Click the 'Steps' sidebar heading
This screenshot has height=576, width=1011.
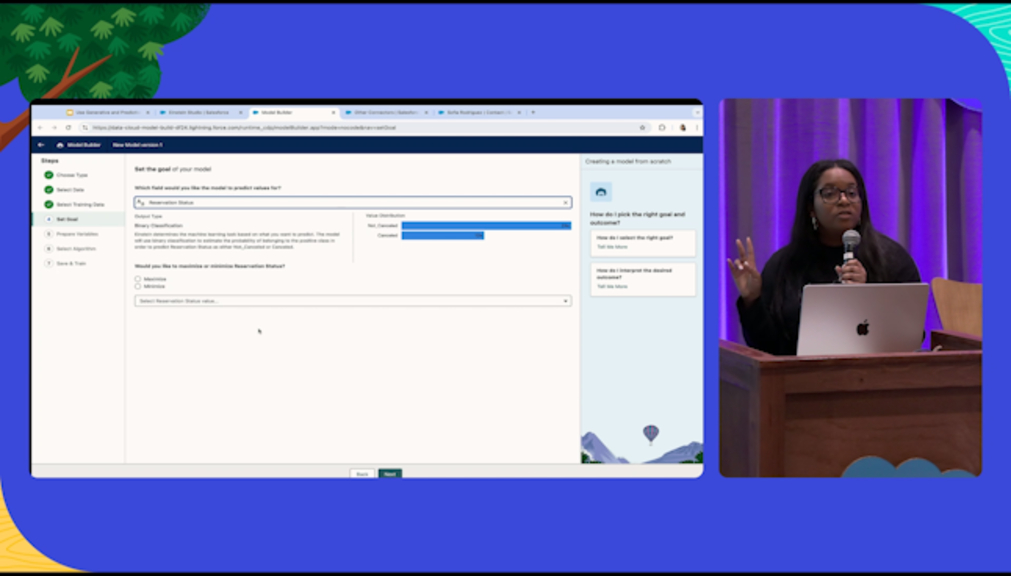(x=50, y=161)
